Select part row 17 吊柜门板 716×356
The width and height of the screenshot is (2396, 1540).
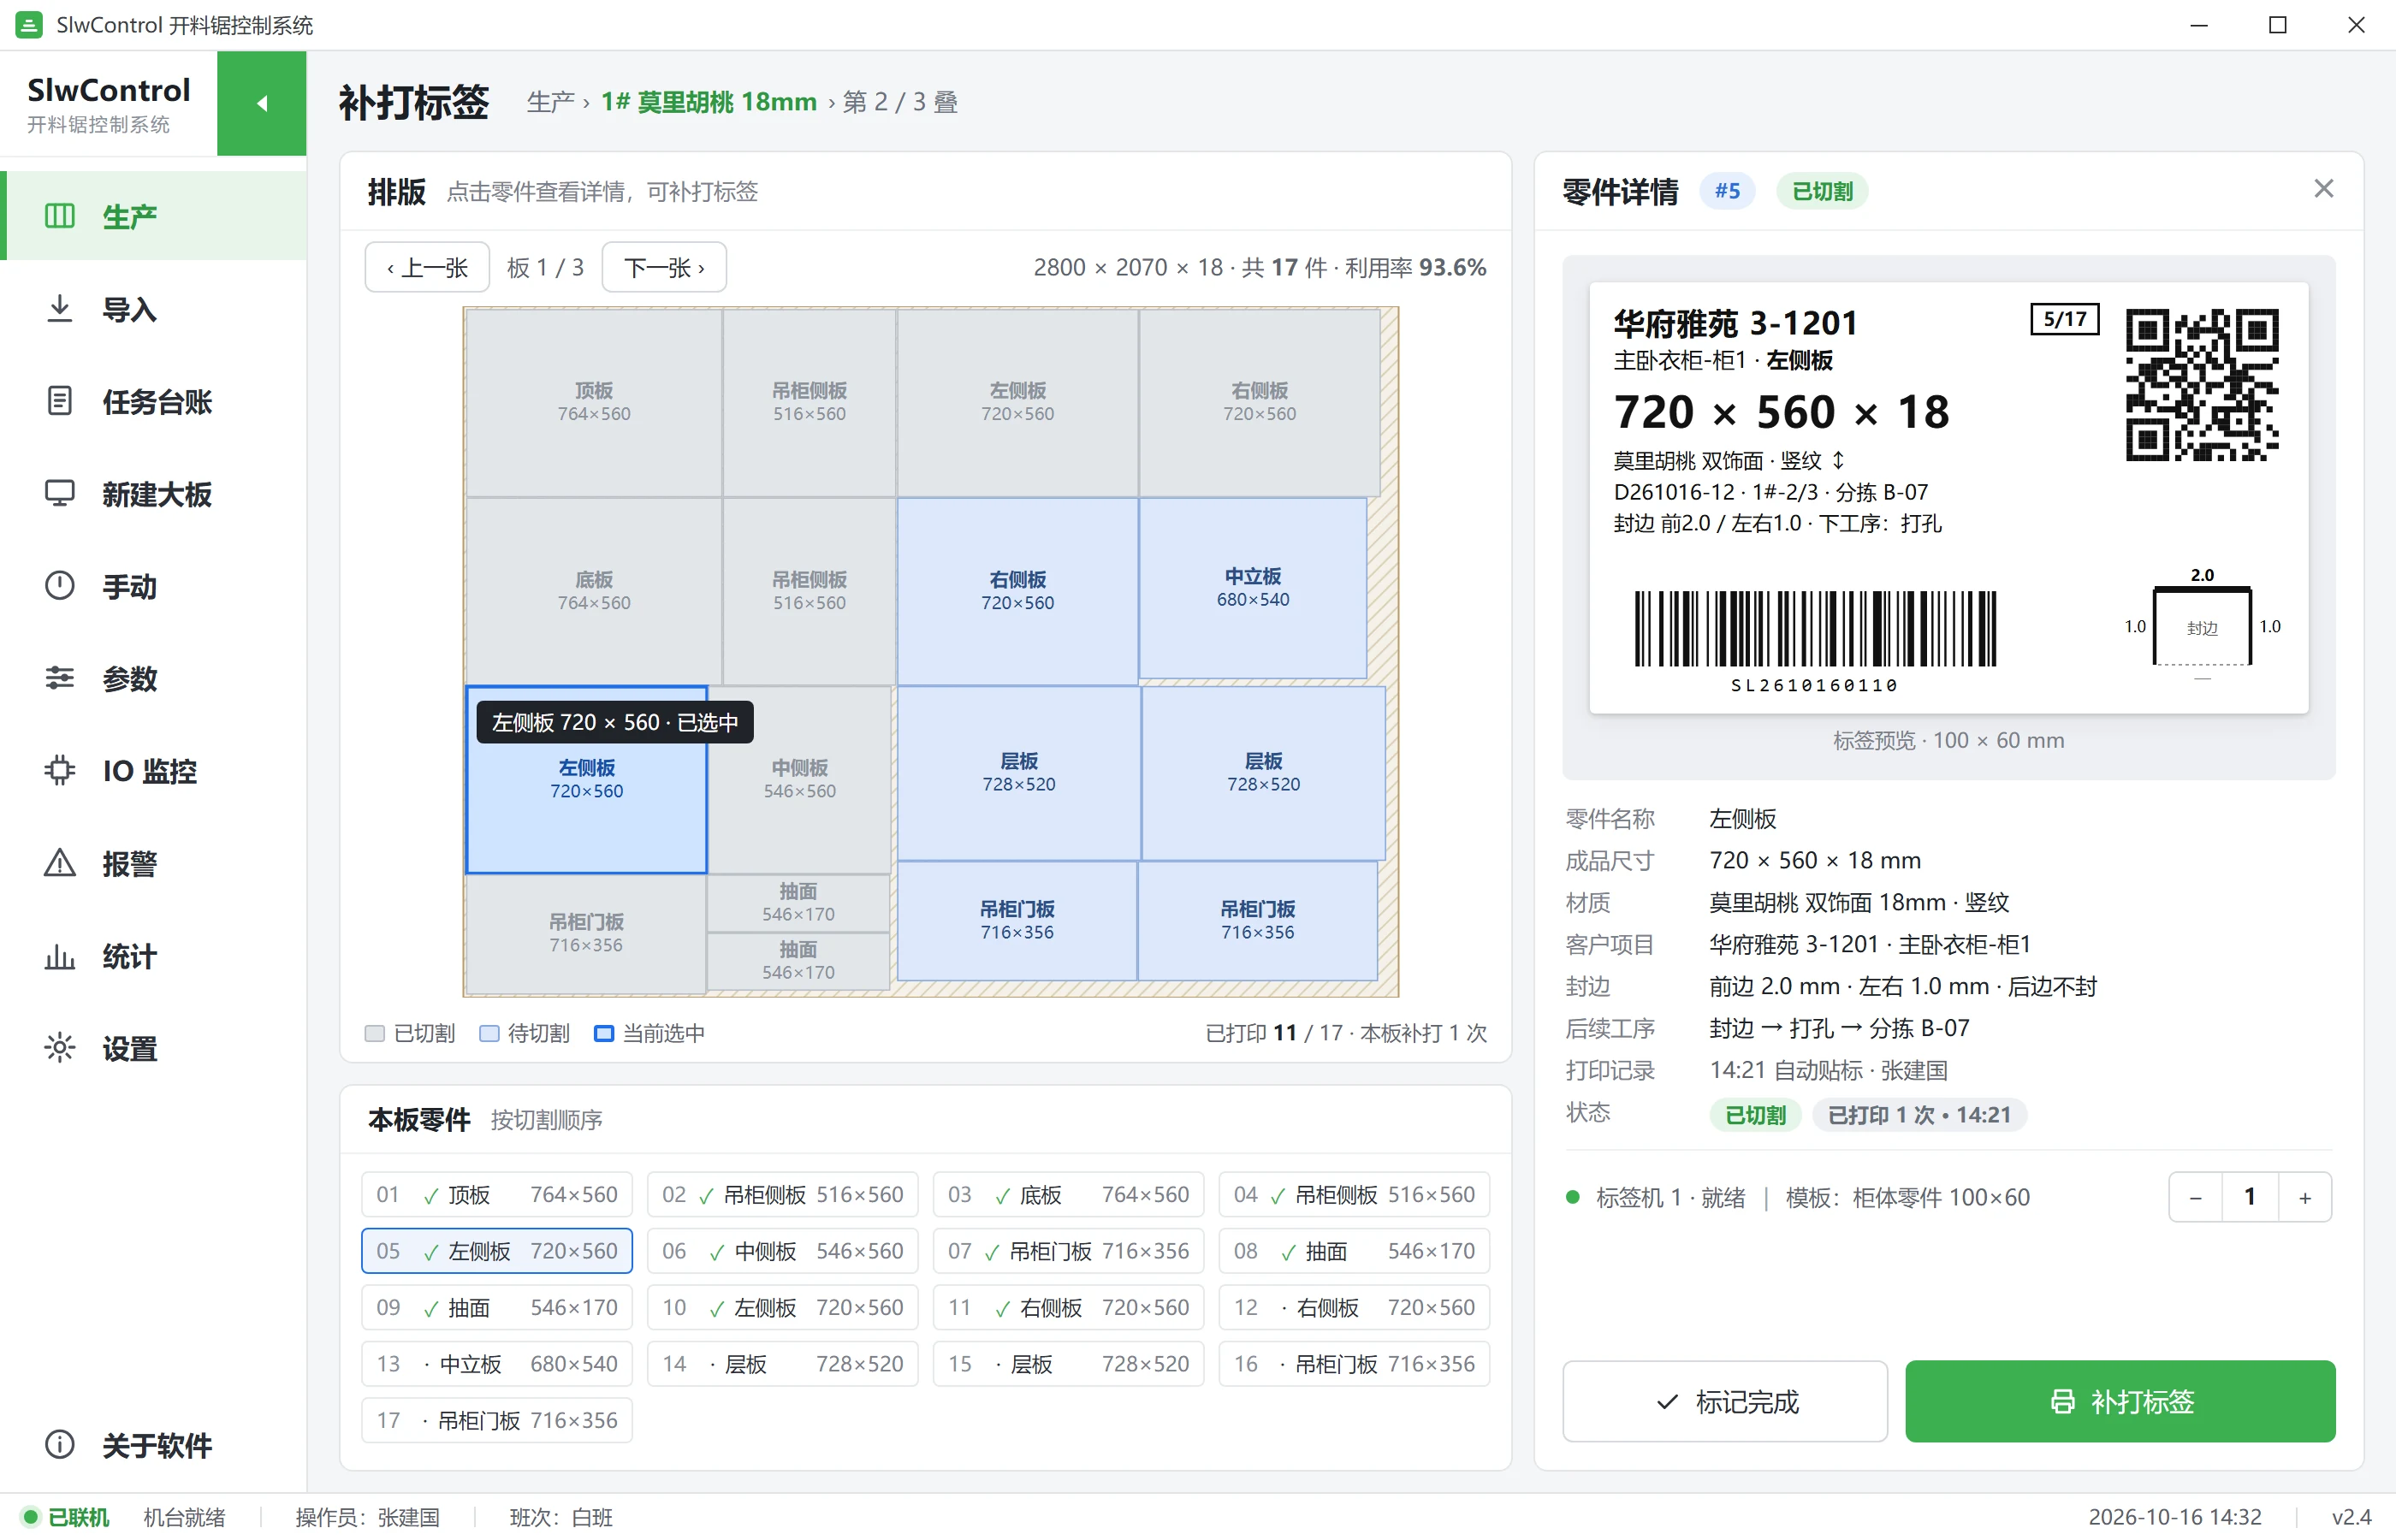click(x=496, y=1419)
